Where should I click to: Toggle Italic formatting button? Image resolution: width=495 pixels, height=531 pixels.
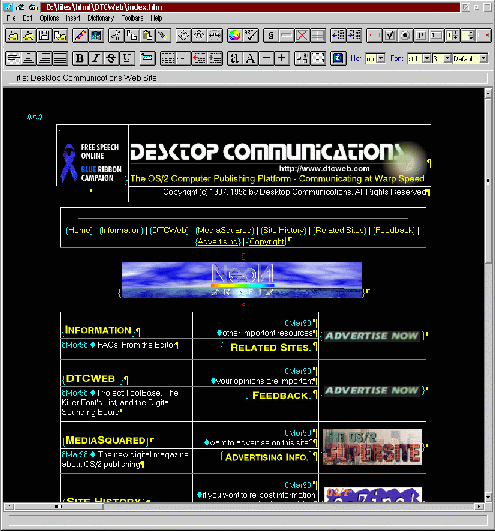click(x=96, y=58)
